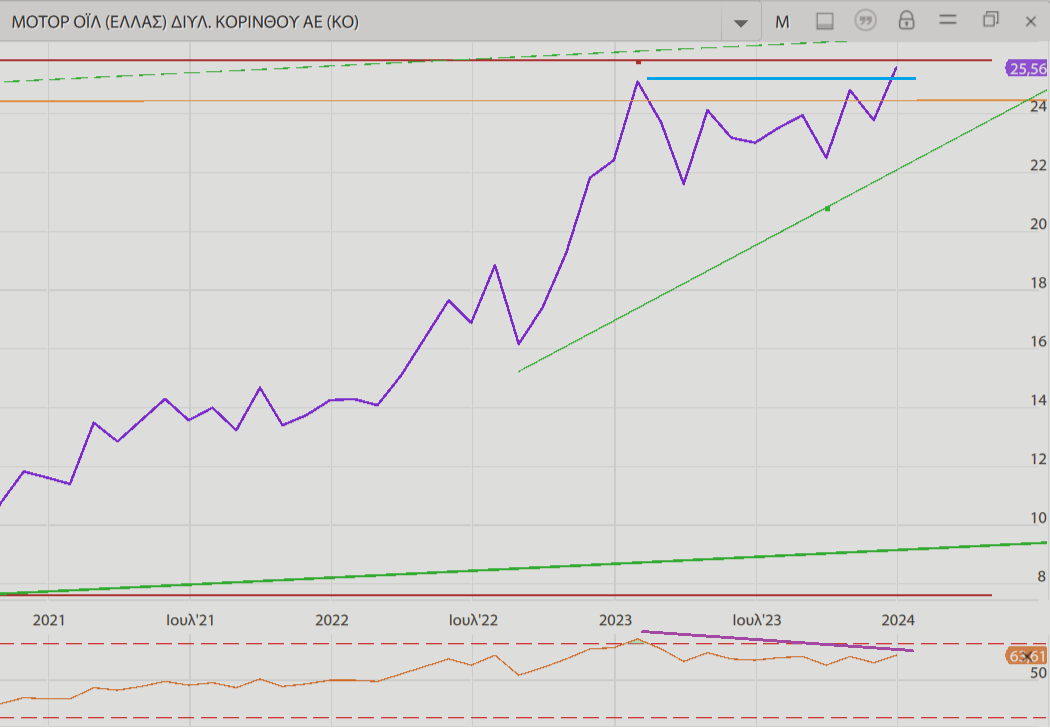Image resolution: width=1050 pixels, height=728 pixels.
Task: Click the 2024 date axis label
Action: coord(898,620)
